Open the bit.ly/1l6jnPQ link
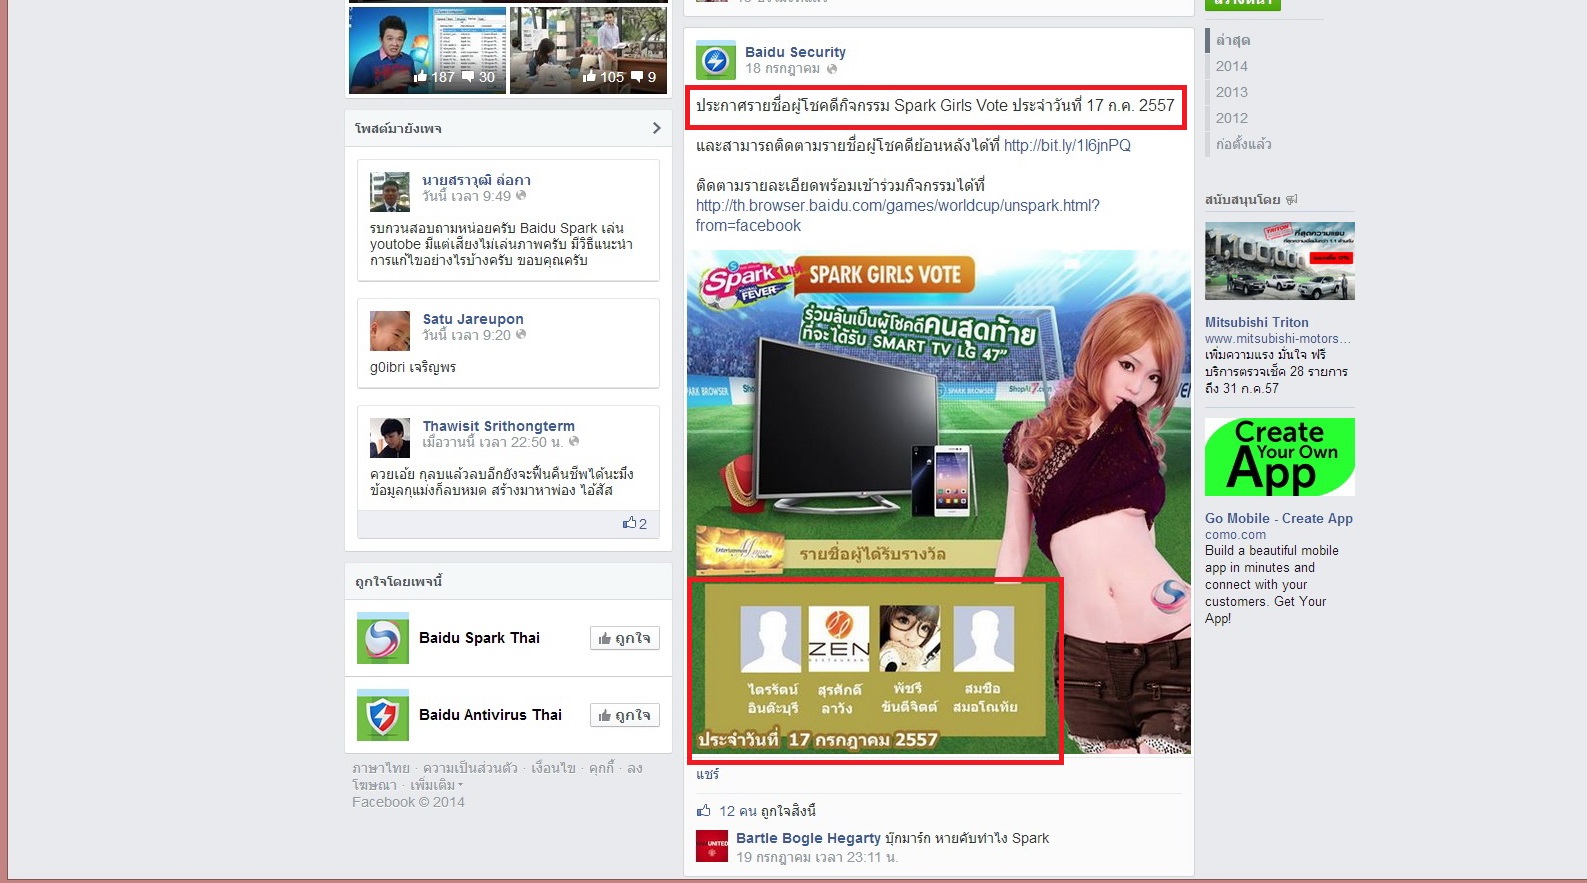The height and width of the screenshot is (883, 1587). pyautogui.click(x=1067, y=145)
